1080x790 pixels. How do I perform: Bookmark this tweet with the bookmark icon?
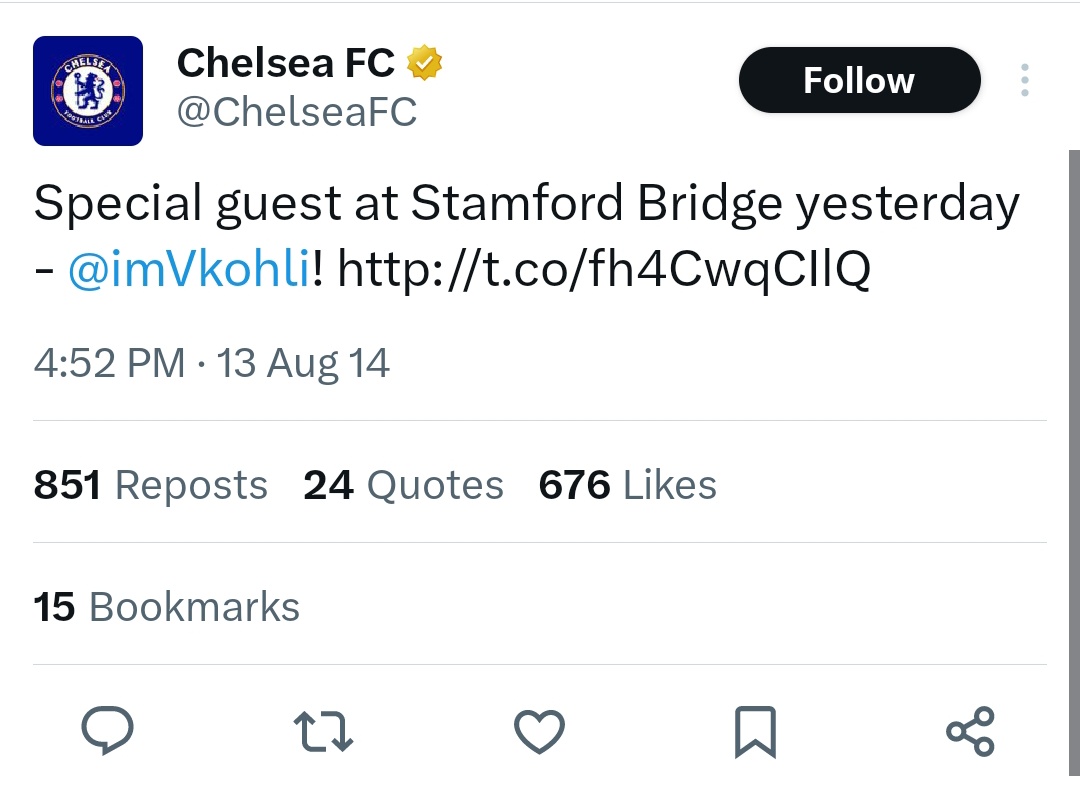754,732
